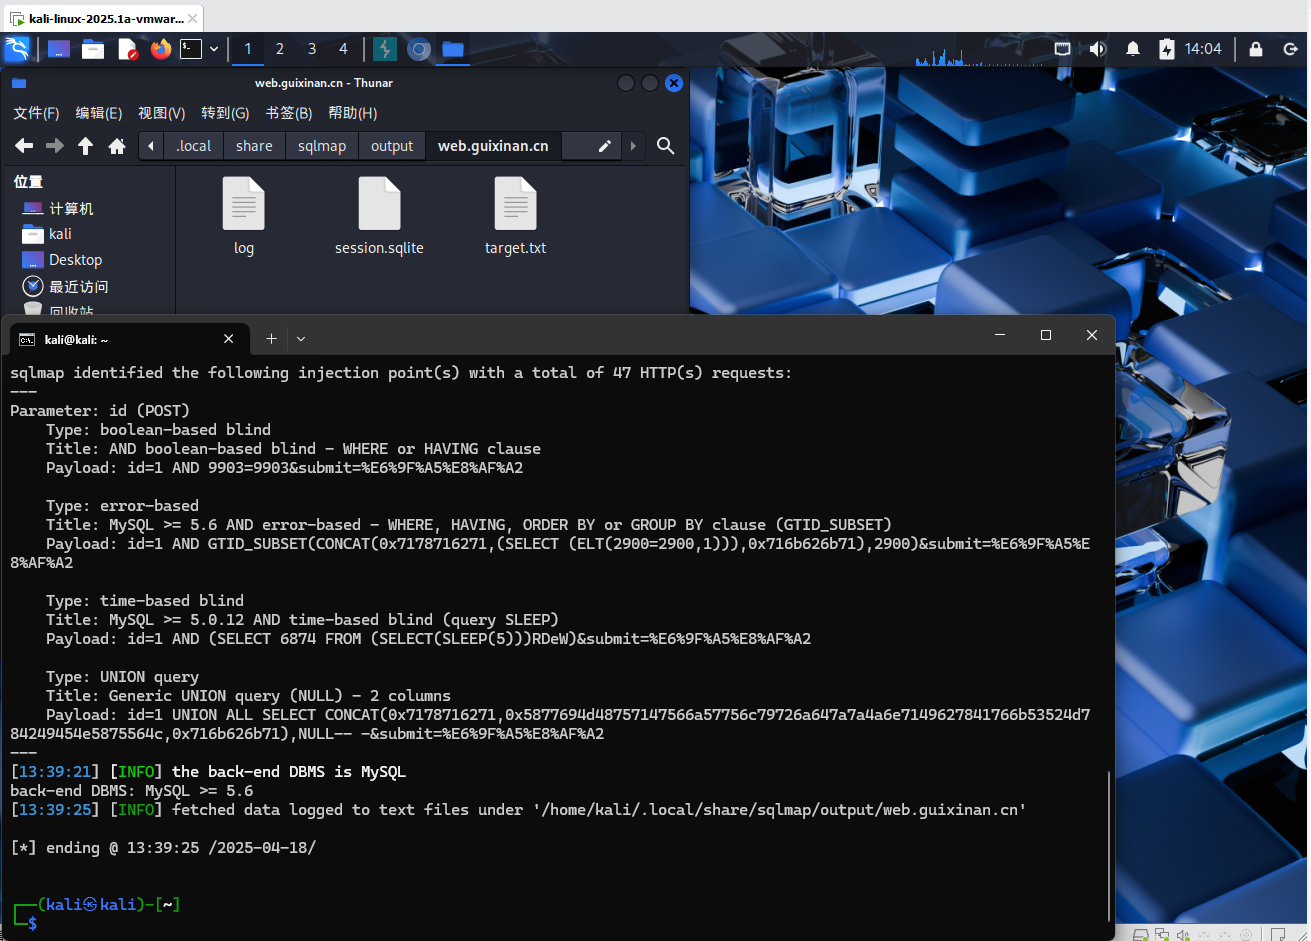Open the 文件(F) menu in Thunar
This screenshot has height=941, width=1311.
point(36,113)
